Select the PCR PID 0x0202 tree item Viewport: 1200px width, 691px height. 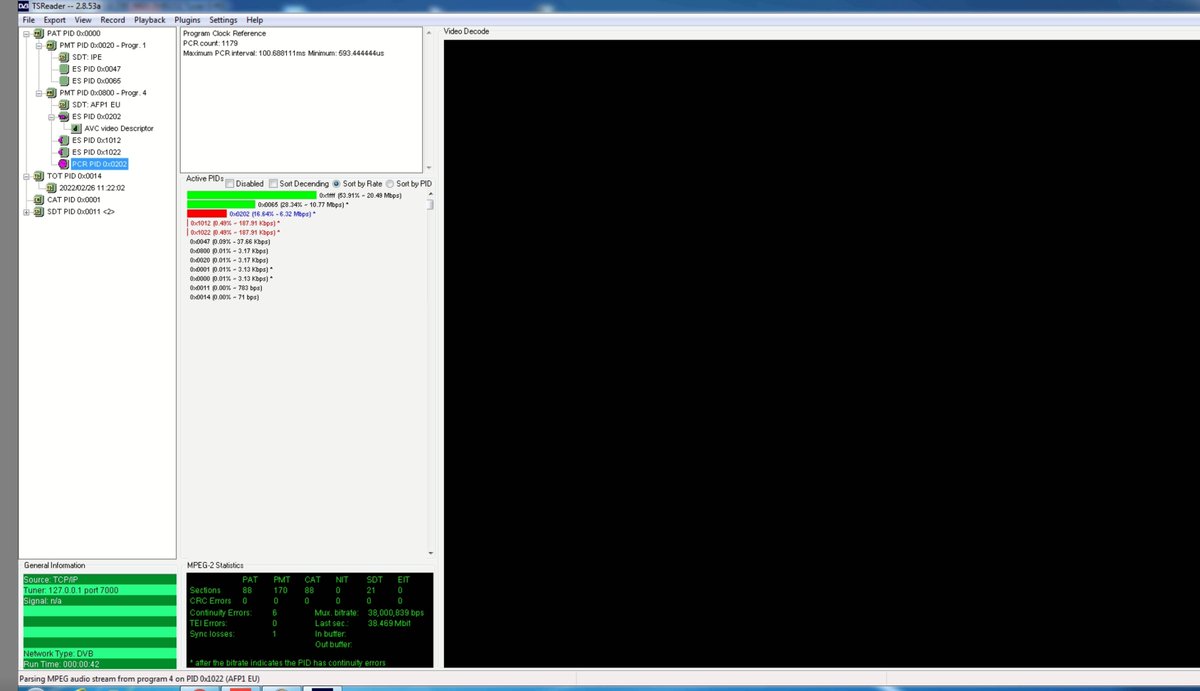pos(99,164)
